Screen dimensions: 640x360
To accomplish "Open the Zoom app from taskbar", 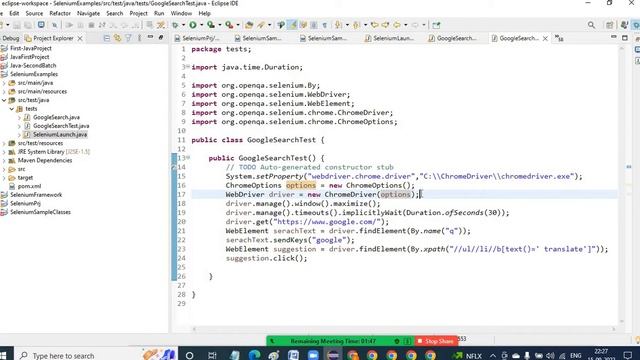I will pos(313,356).
